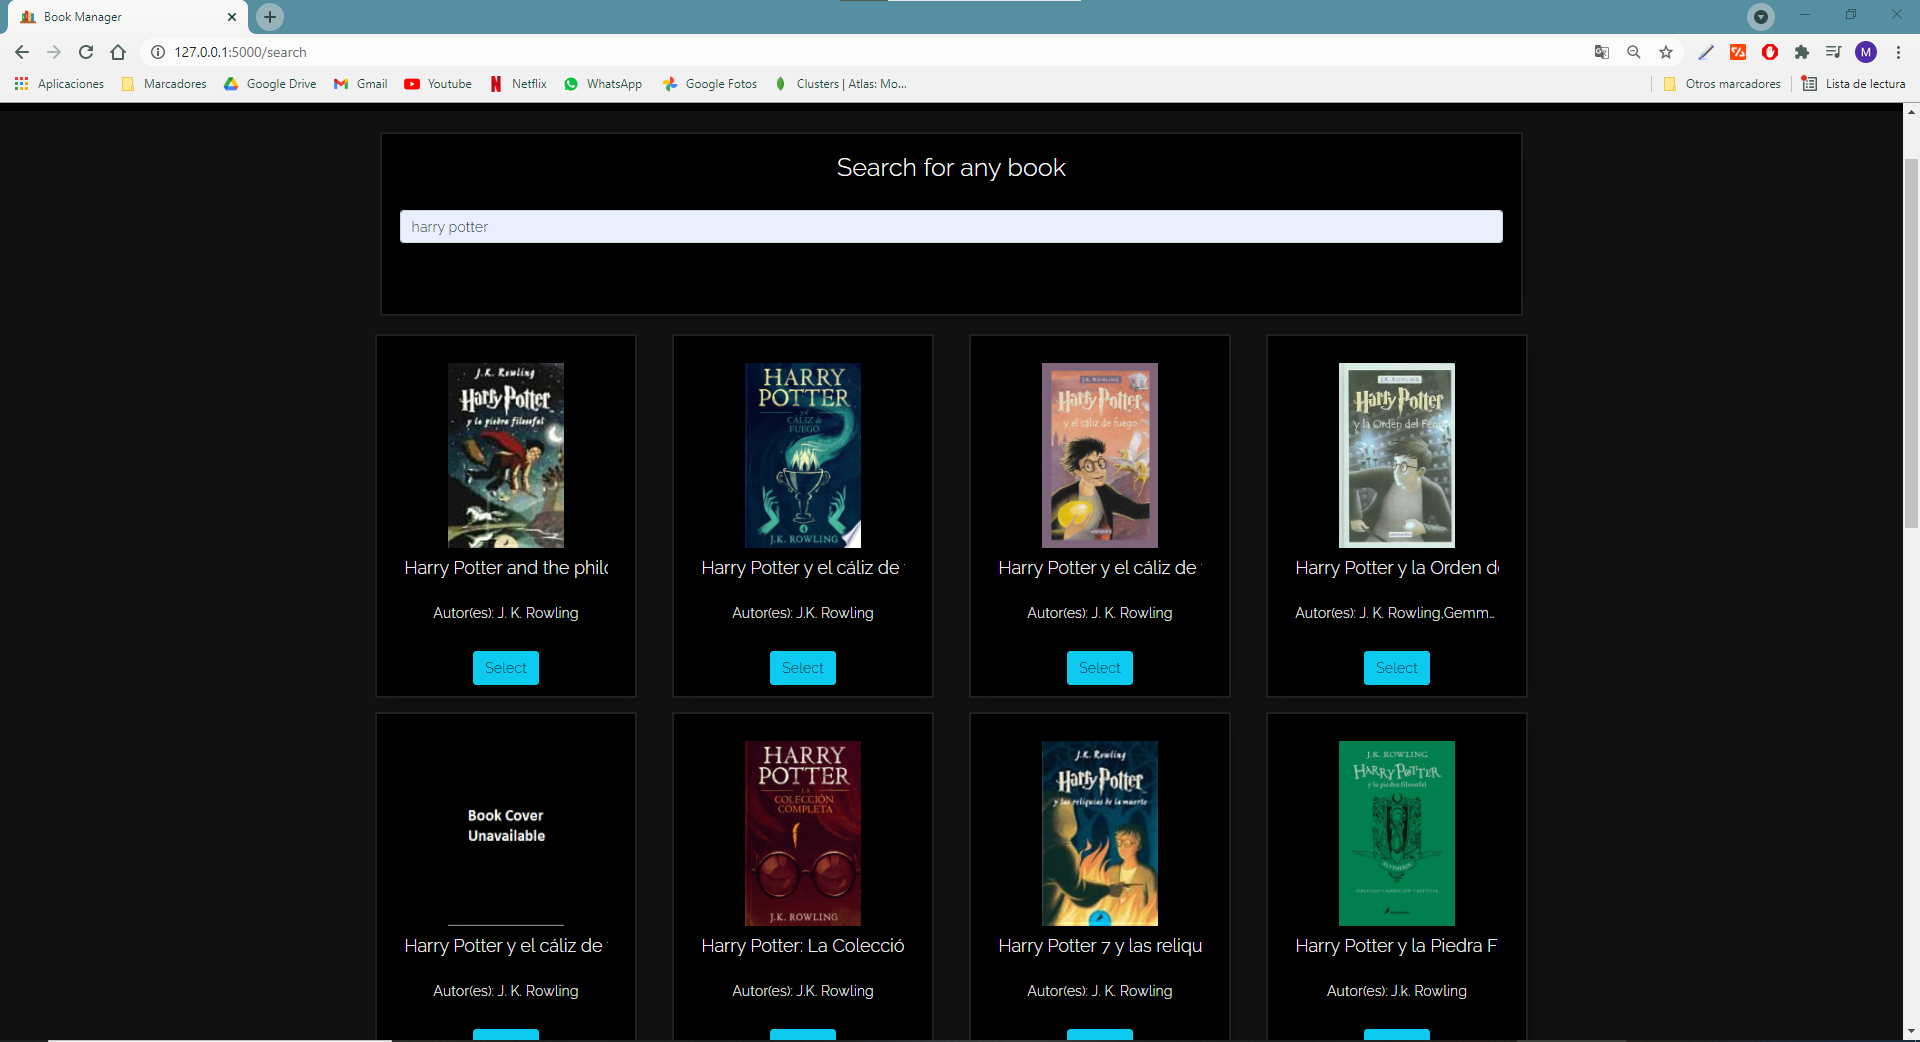Open Chrome three-dot menu

click(x=1898, y=52)
